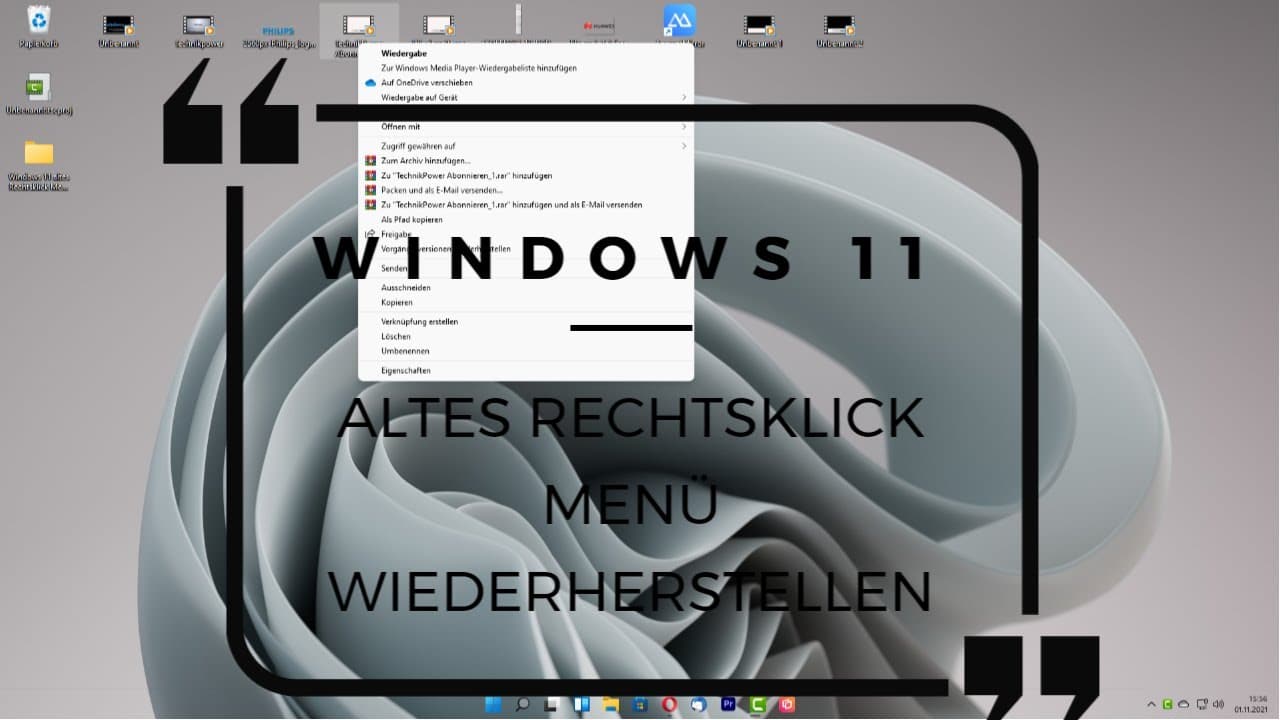Launch Opera browser from the taskbar
1280x720 pixels.
[x=669, y=705]
